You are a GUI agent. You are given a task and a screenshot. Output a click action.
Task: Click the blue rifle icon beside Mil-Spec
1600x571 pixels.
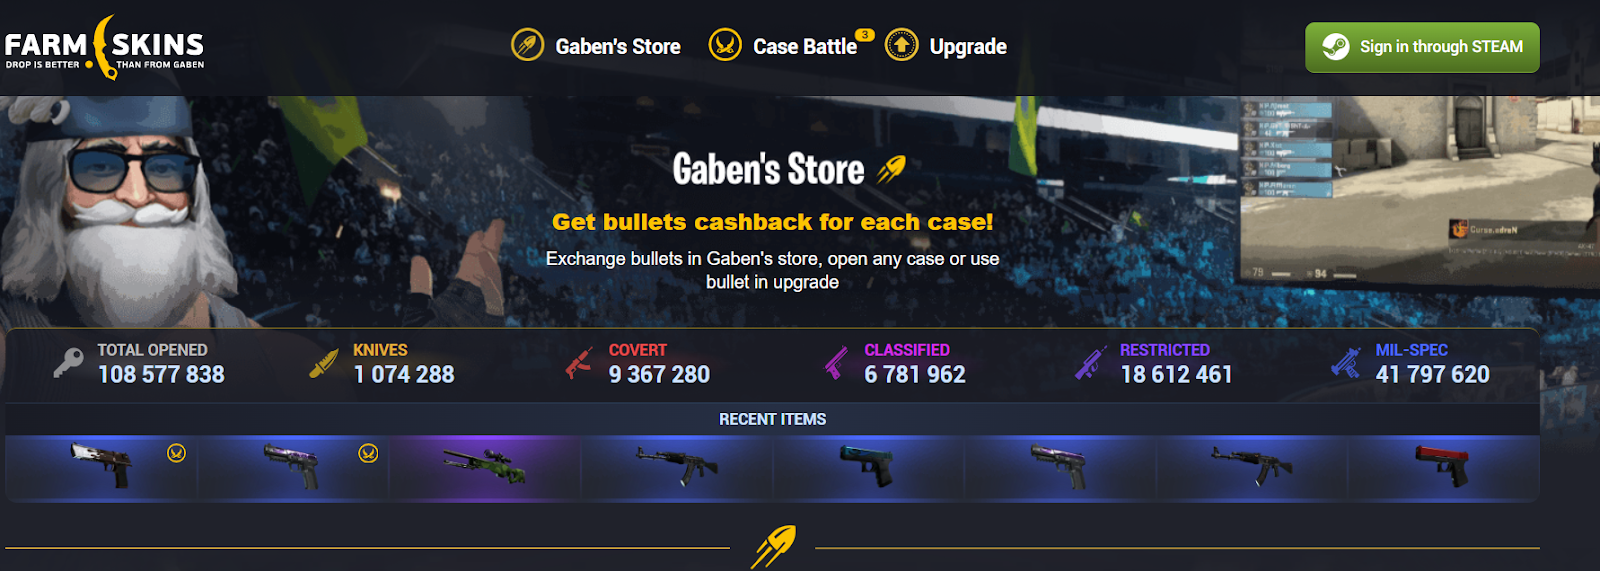pyautogui.click(x=1346, y=363)
